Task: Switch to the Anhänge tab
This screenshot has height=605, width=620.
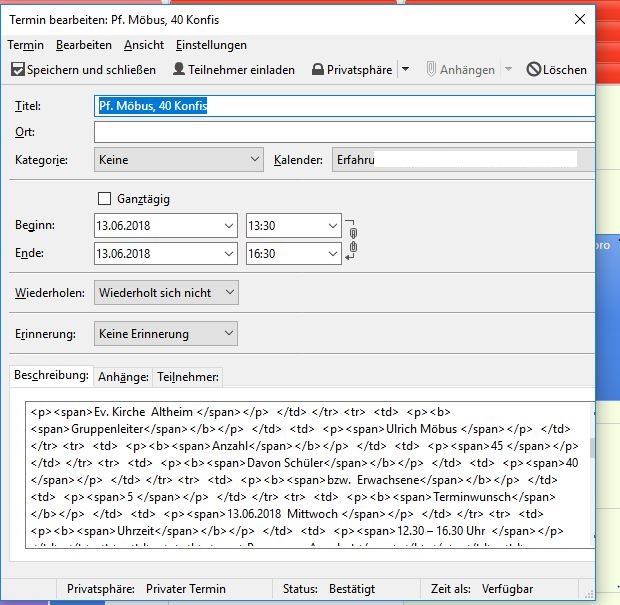Action: point(123,377)
